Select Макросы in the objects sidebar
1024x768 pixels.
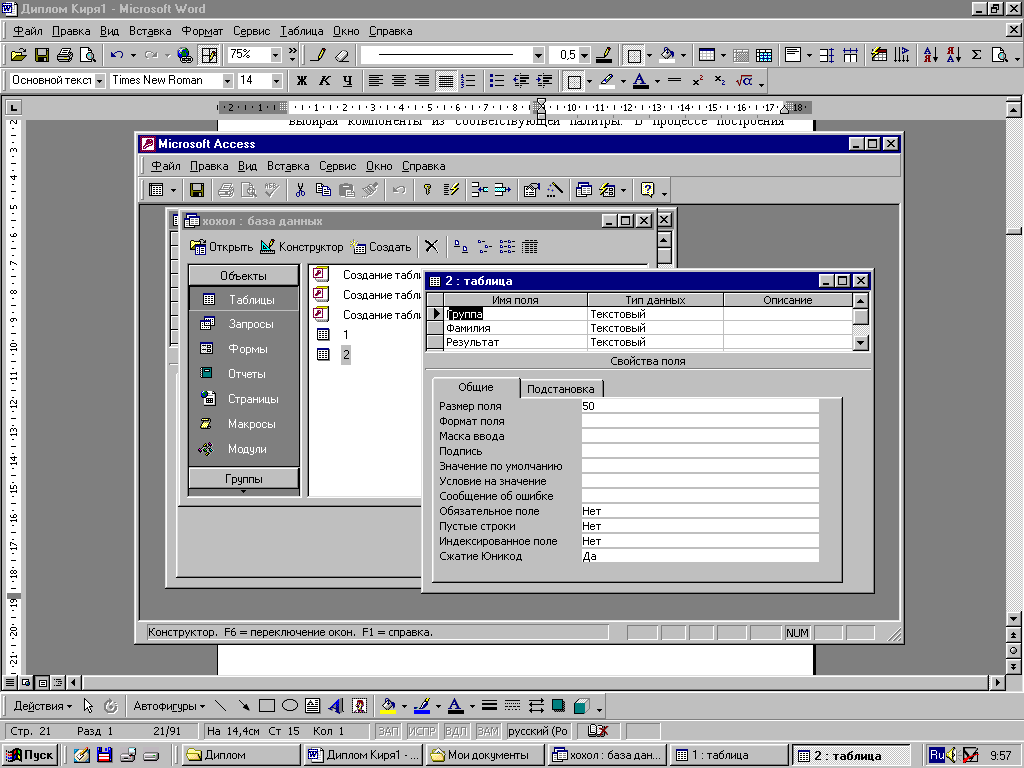pyautogui.click(x=251, y=424)
